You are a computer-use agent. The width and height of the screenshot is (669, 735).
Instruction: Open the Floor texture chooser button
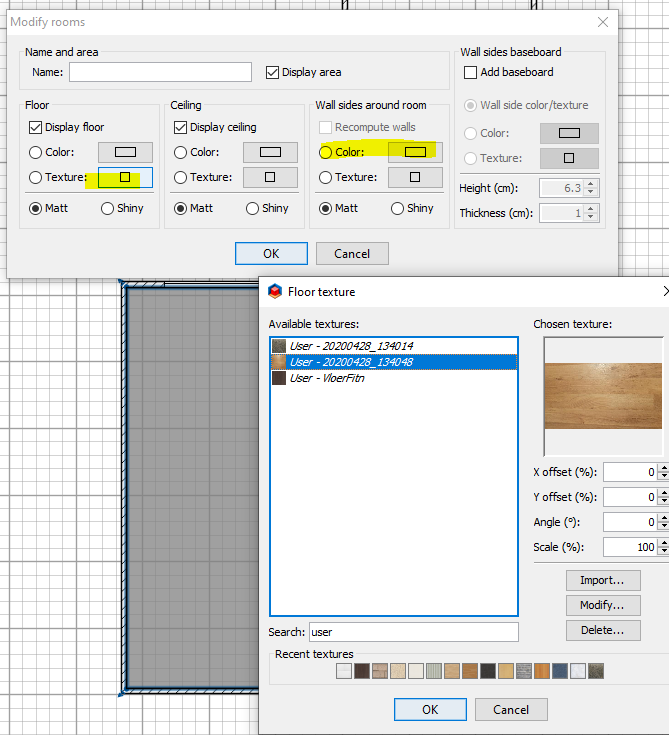[x=125, y=177]
